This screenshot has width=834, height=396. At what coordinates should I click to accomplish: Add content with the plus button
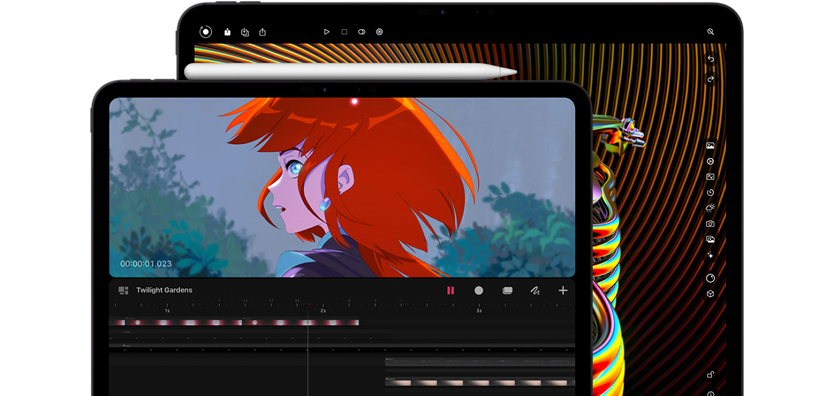coord(563,290)
